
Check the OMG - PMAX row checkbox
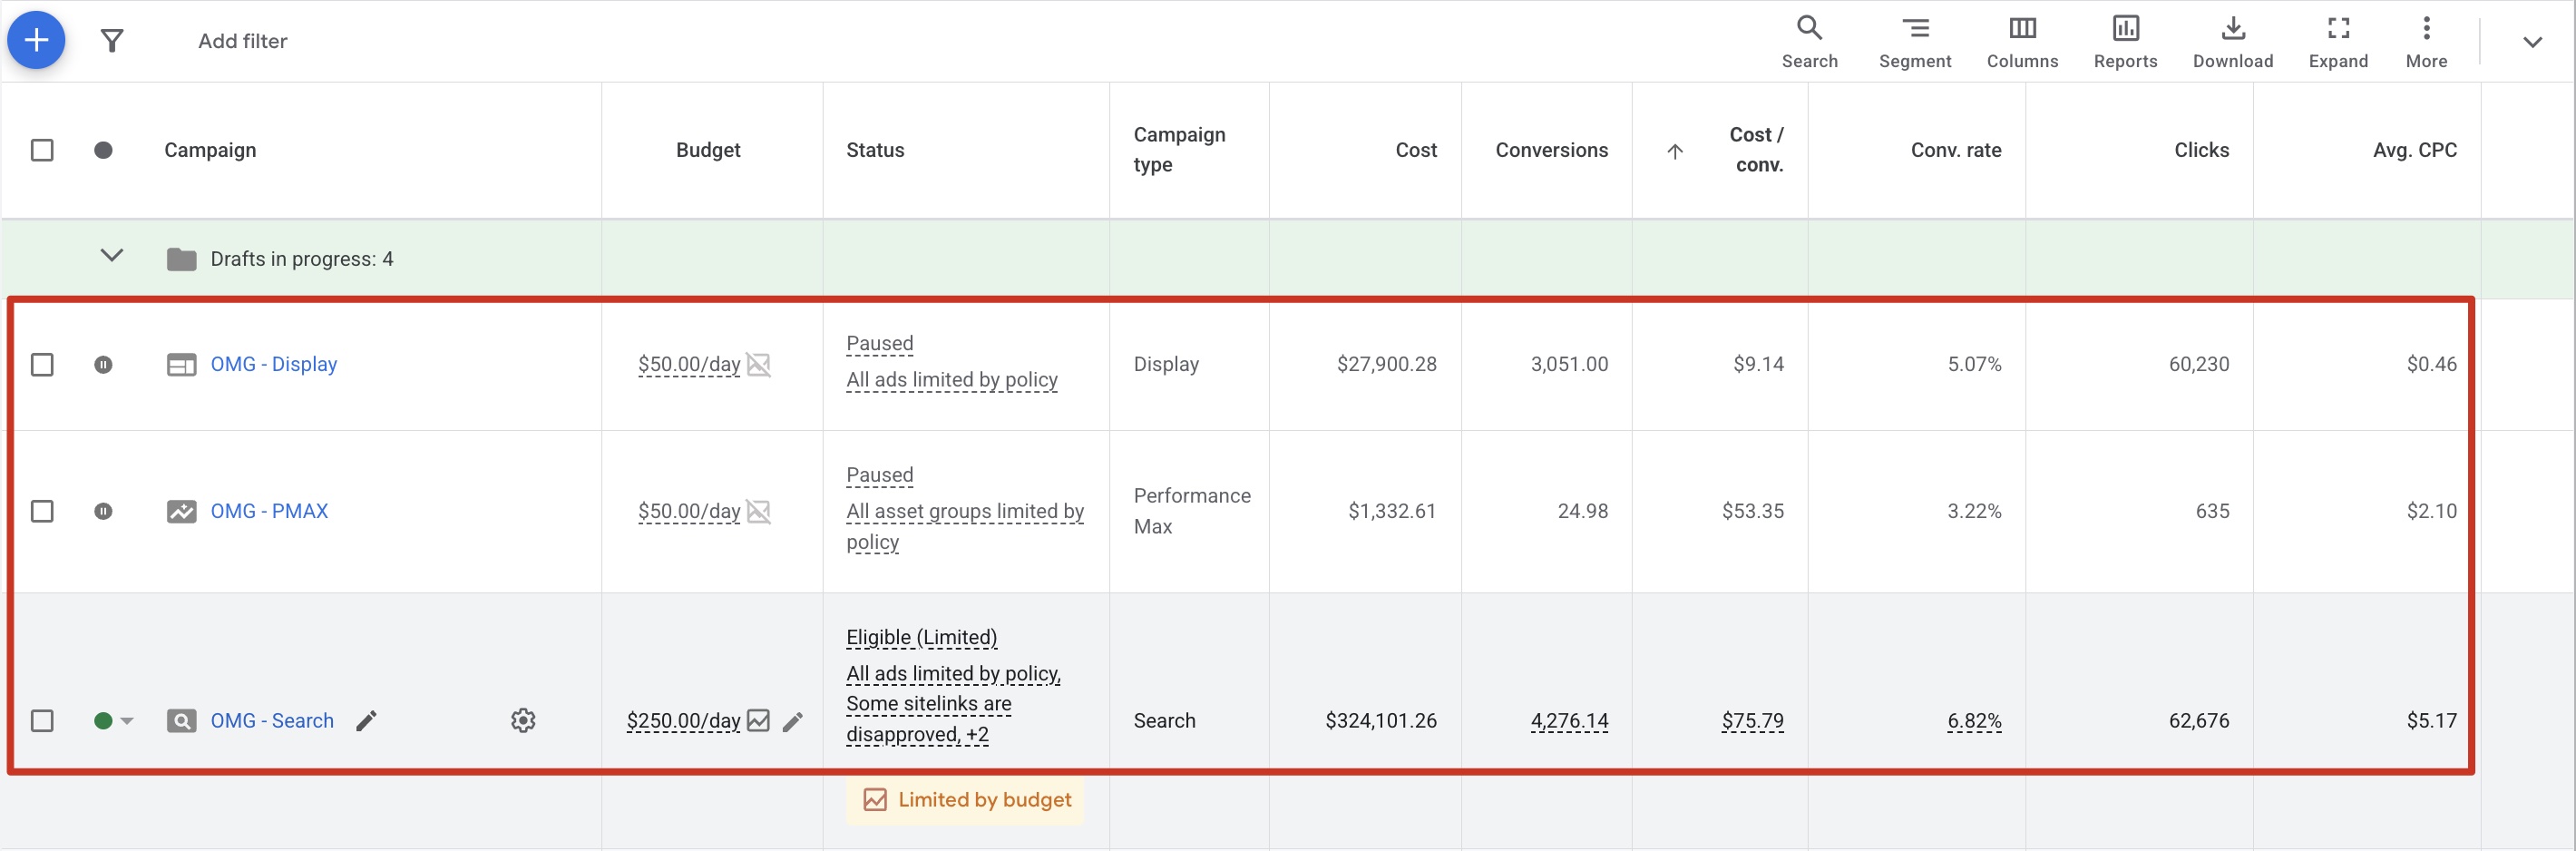pos(42,511)
